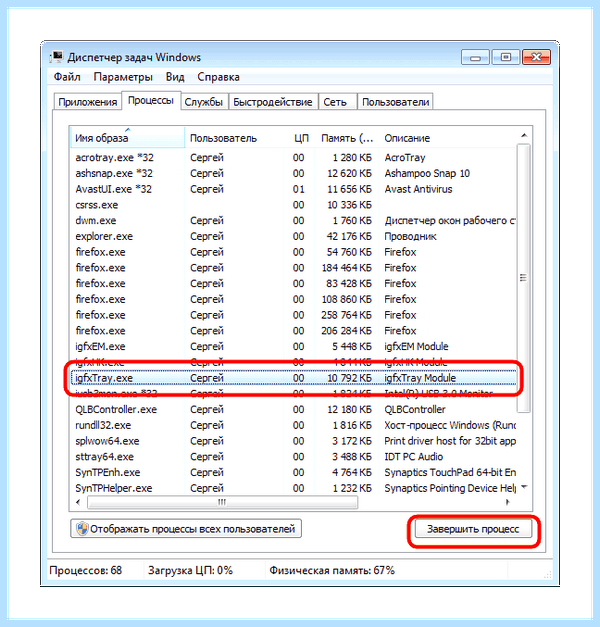Click the igfxTray Module description
The width and height of the screenshot is (600, 627).
(420, 378)
